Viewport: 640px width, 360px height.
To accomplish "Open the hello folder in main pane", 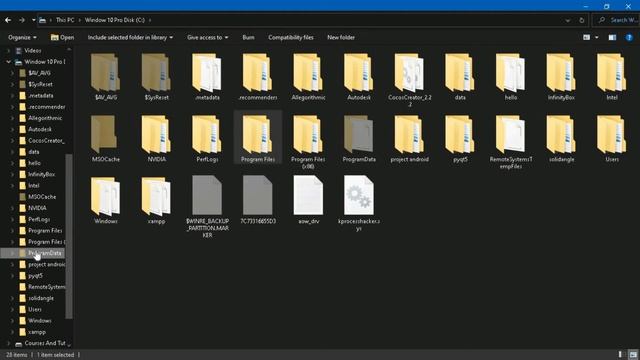I will tap(511, 73).
